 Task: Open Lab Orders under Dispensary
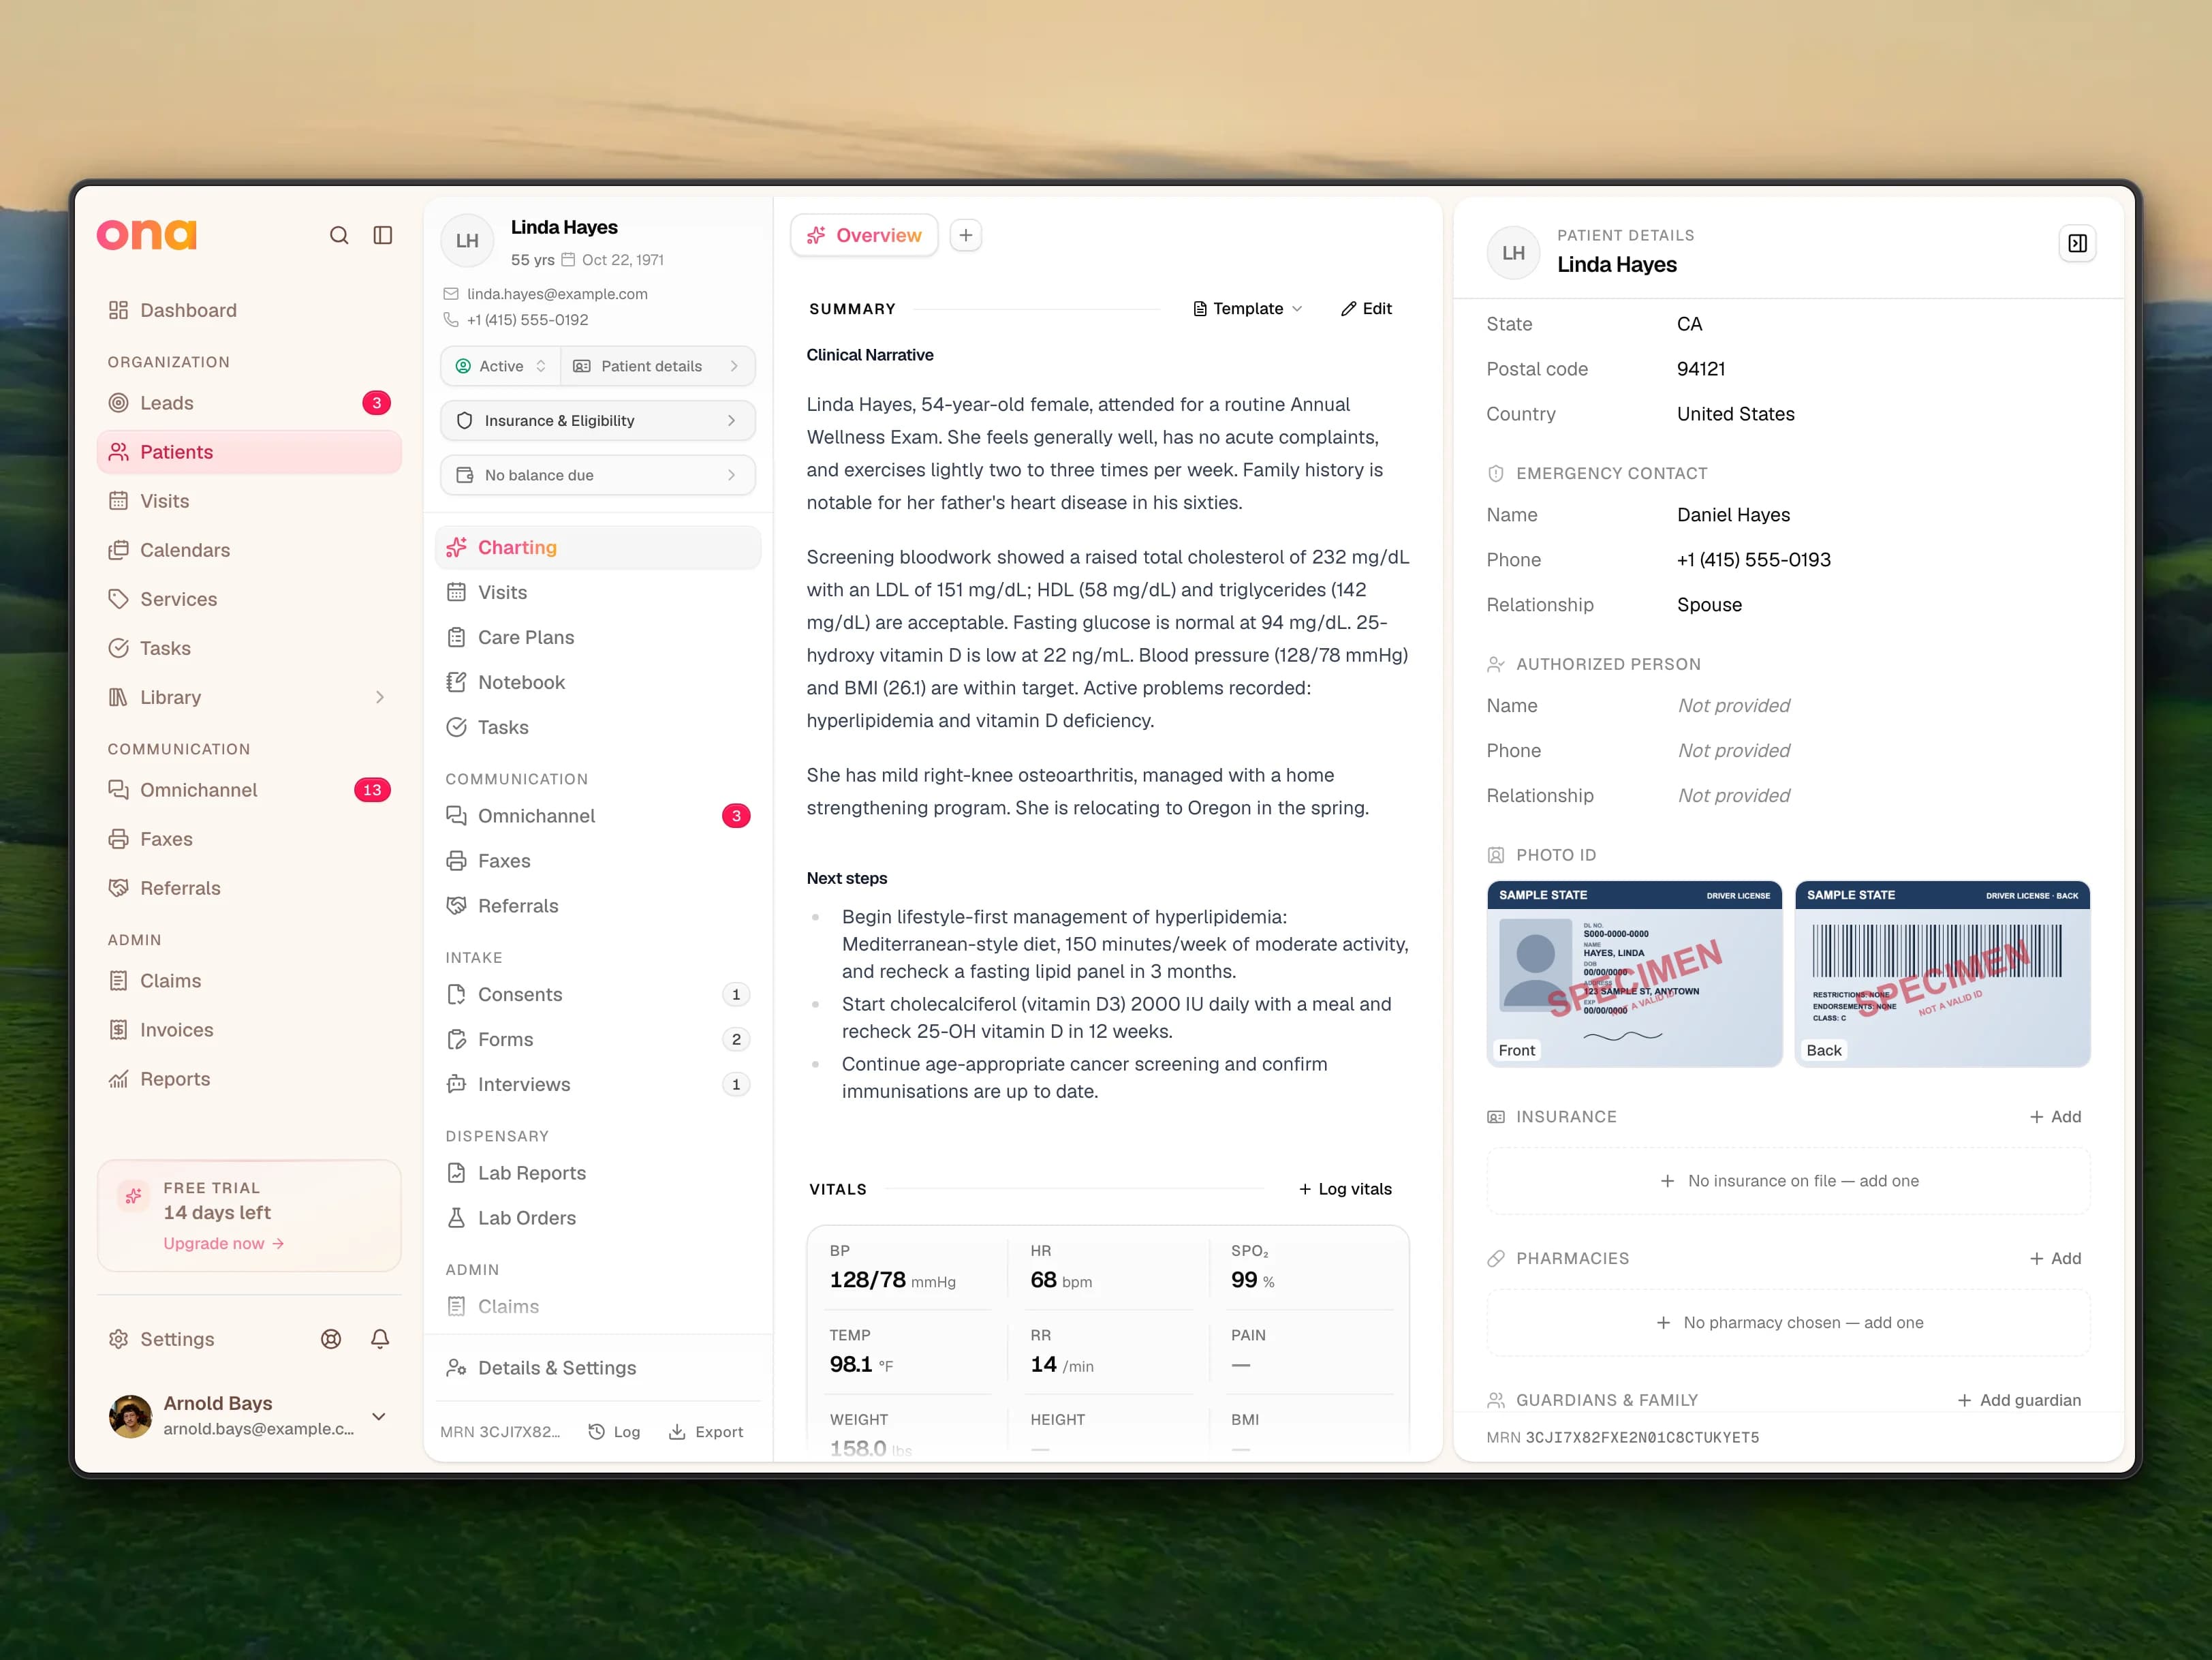[598, 1218]
